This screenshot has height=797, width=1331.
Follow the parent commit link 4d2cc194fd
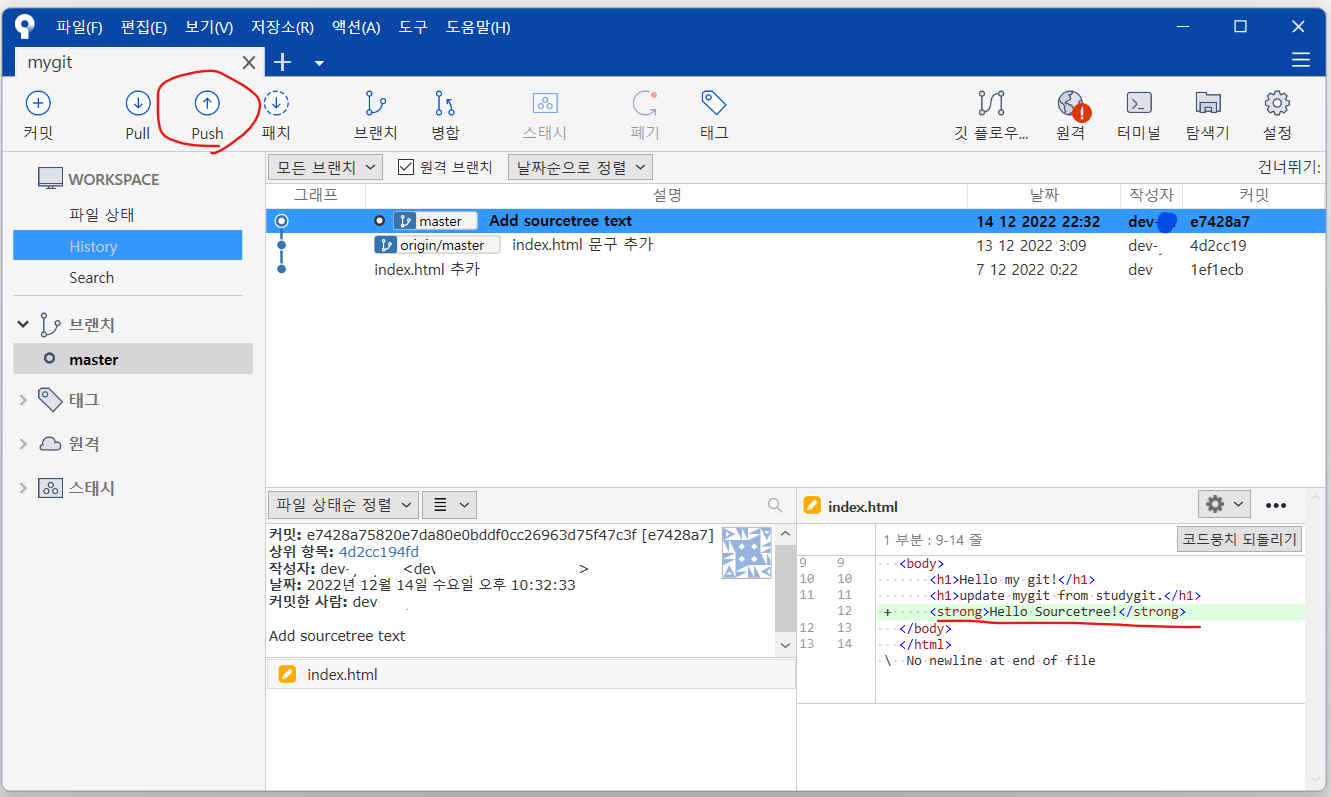(x=382, y=551)
